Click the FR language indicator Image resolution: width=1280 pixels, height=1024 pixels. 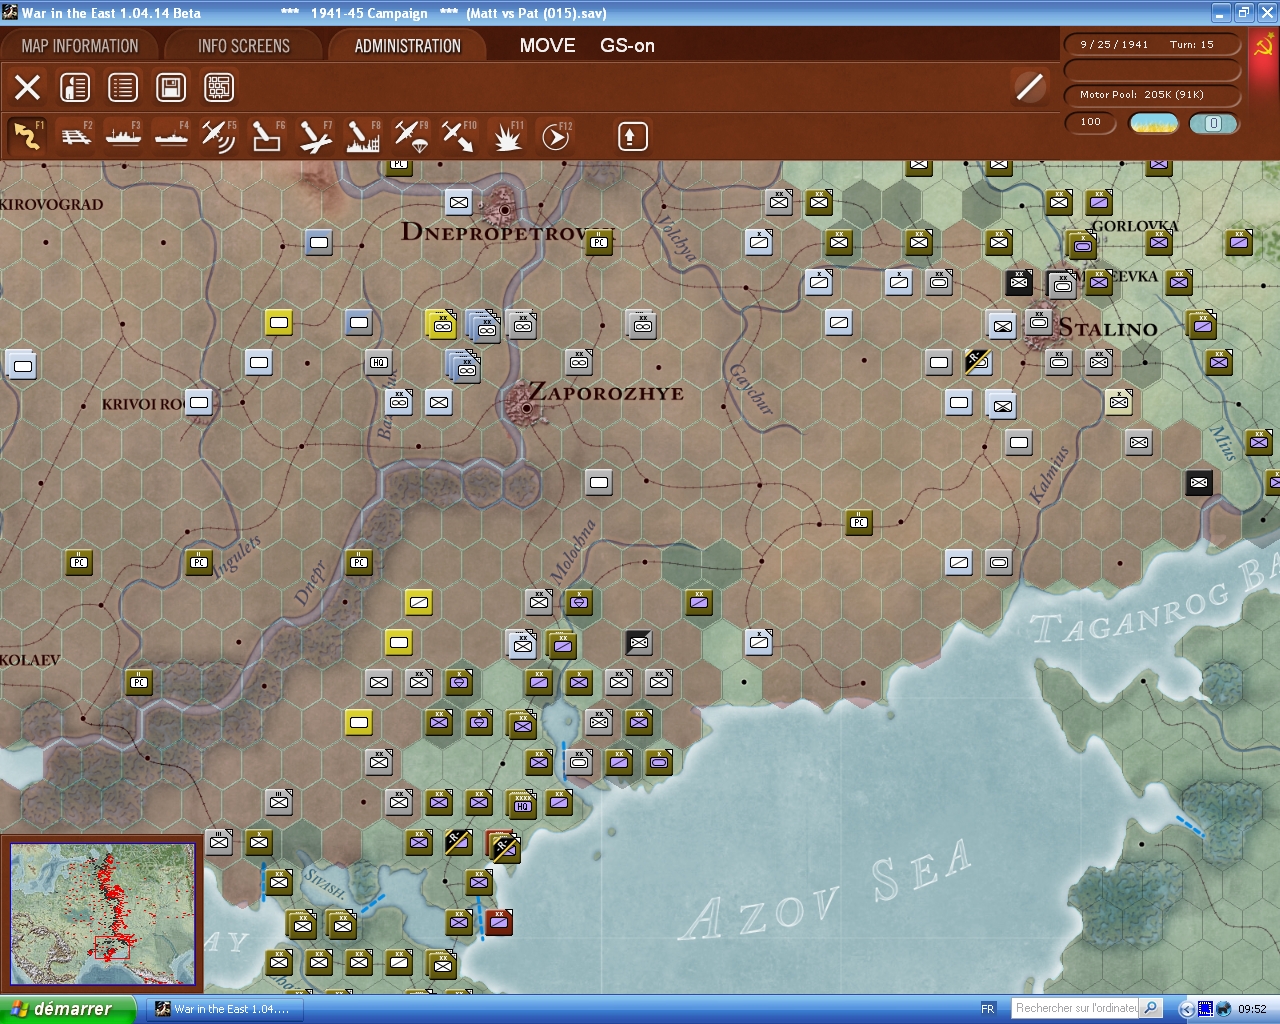988,1009
